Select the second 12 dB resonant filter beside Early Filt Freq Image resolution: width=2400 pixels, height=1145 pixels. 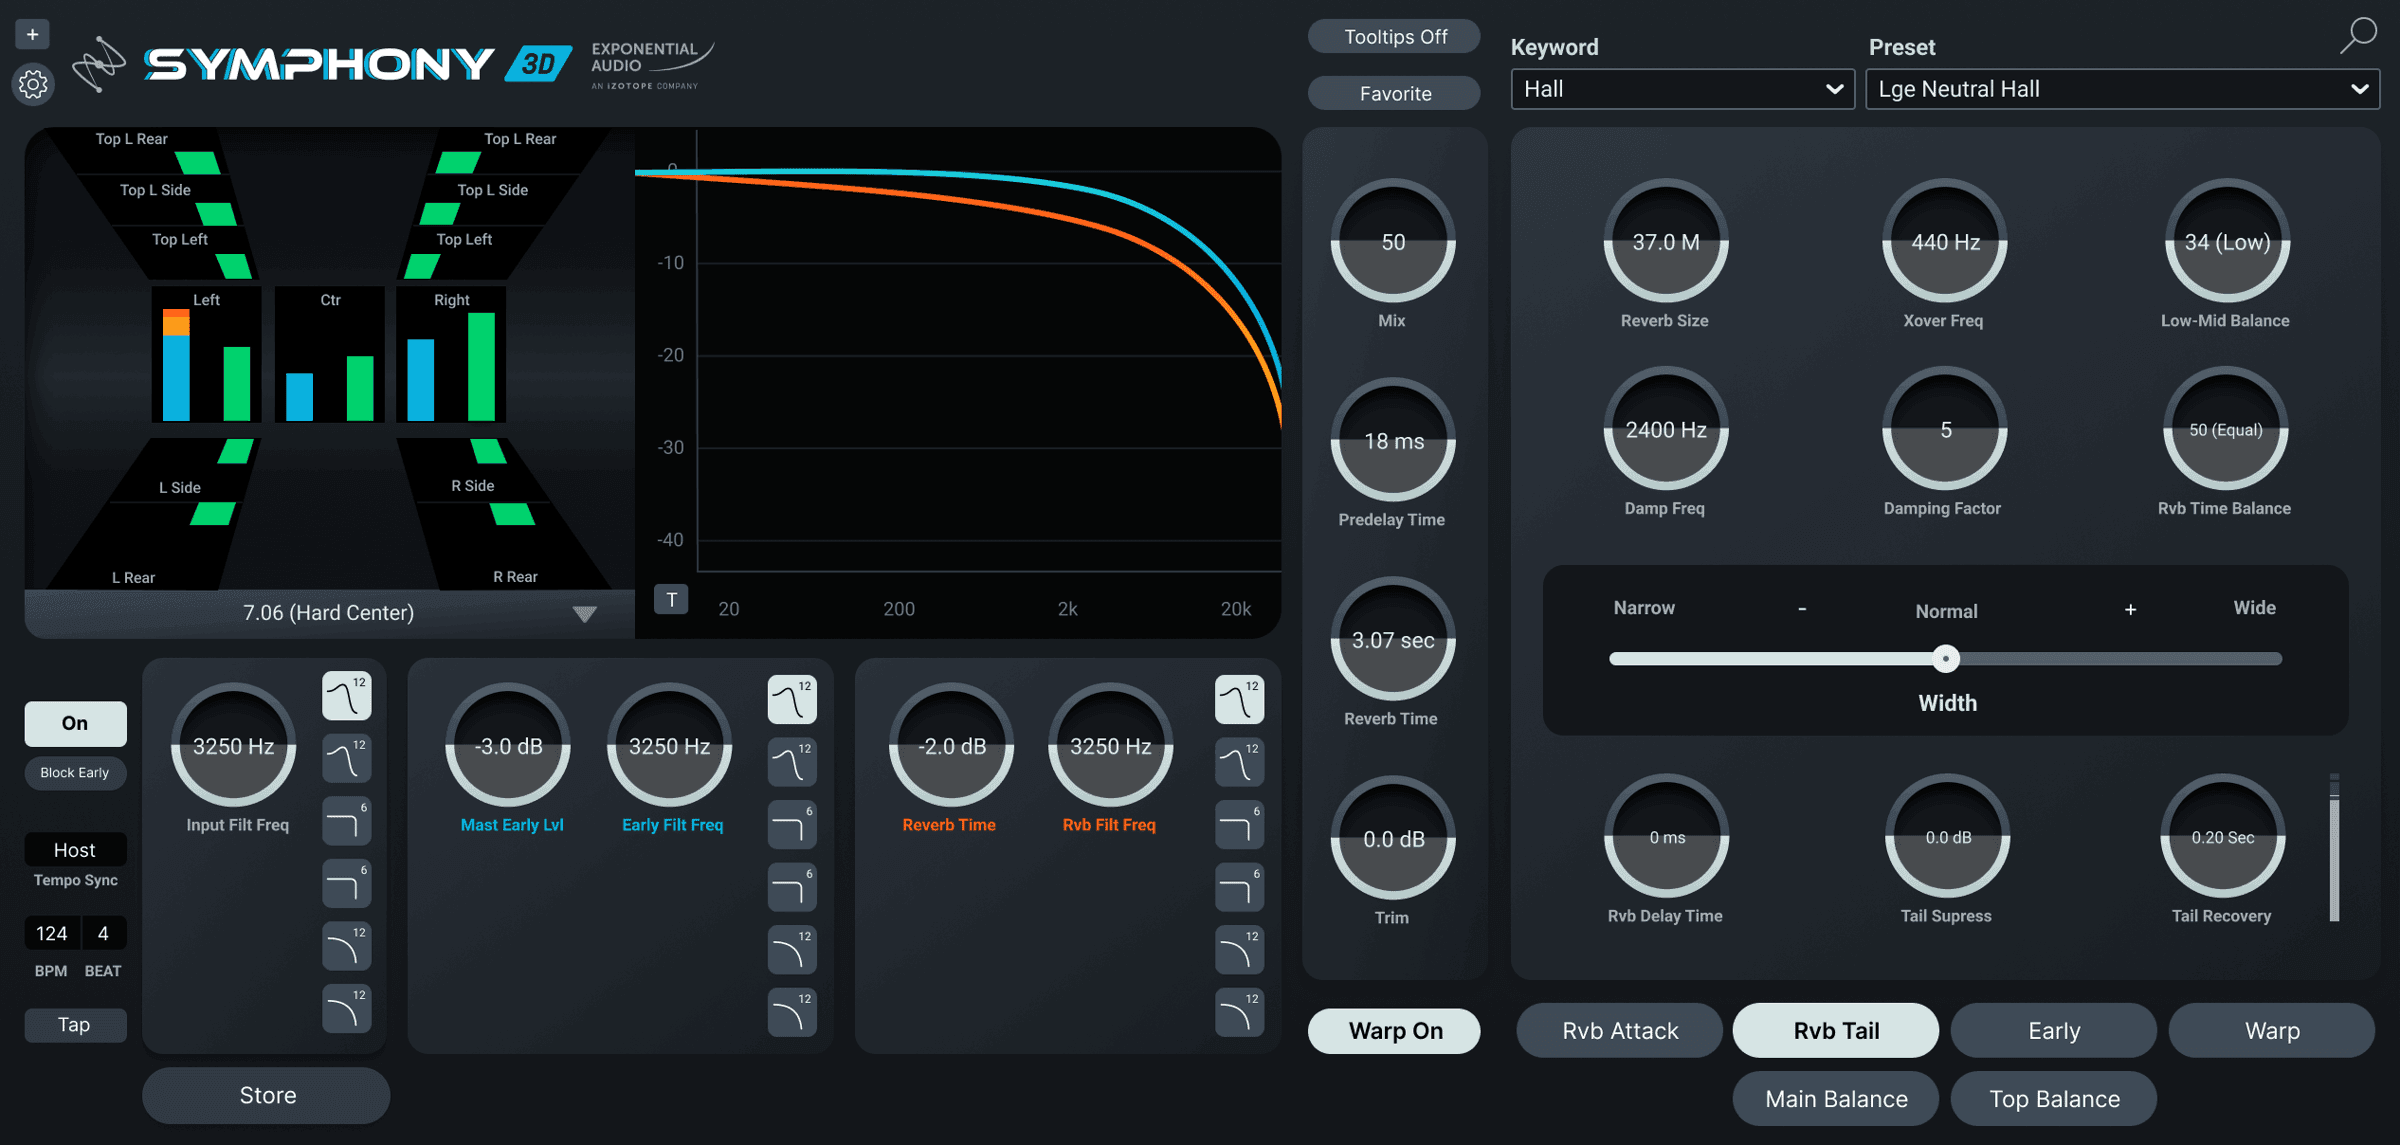(792, 763)
